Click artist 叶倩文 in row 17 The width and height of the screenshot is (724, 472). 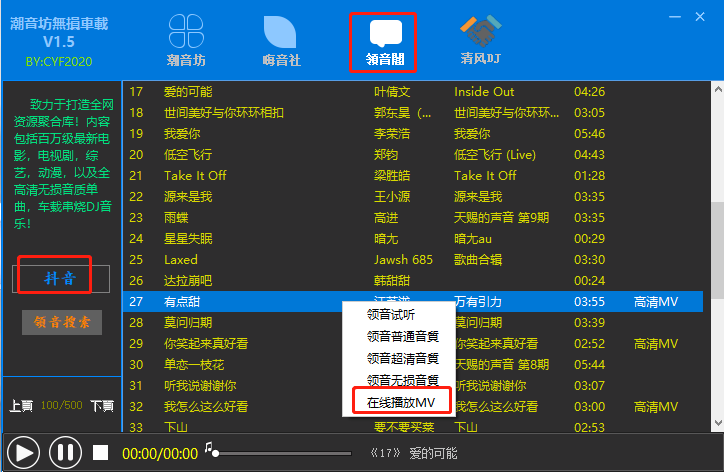(392, 91)
